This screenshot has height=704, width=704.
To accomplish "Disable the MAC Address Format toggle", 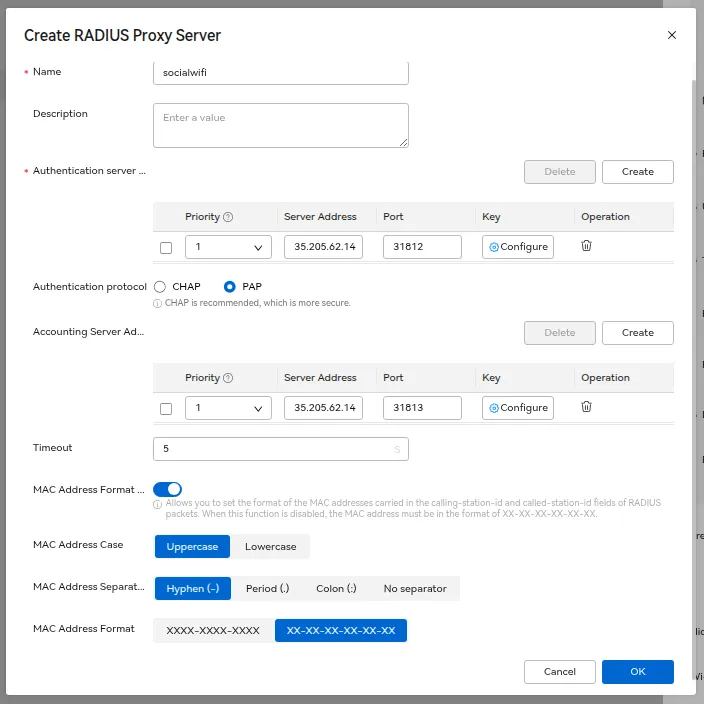I will (x=167, y=489).
